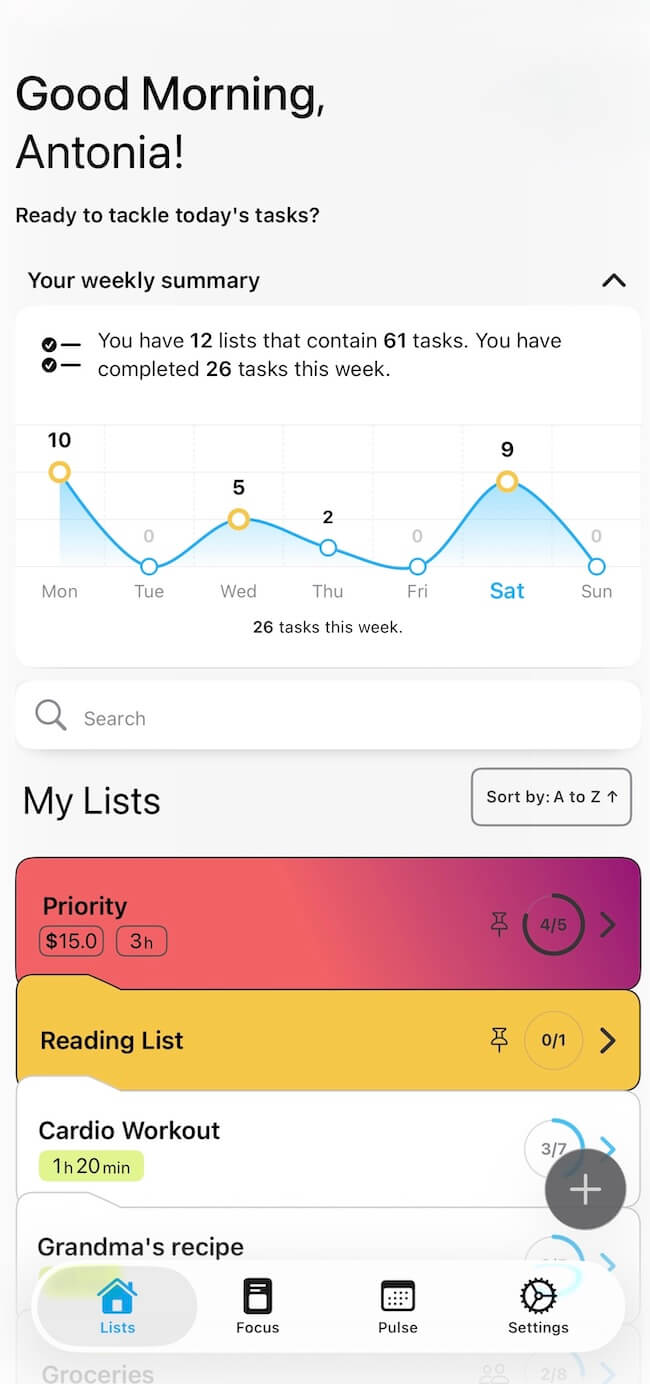The width and height of the screenshot is (650, 1384).
Task: Open Reading List using its chevron
Action: click(607, 1041)
